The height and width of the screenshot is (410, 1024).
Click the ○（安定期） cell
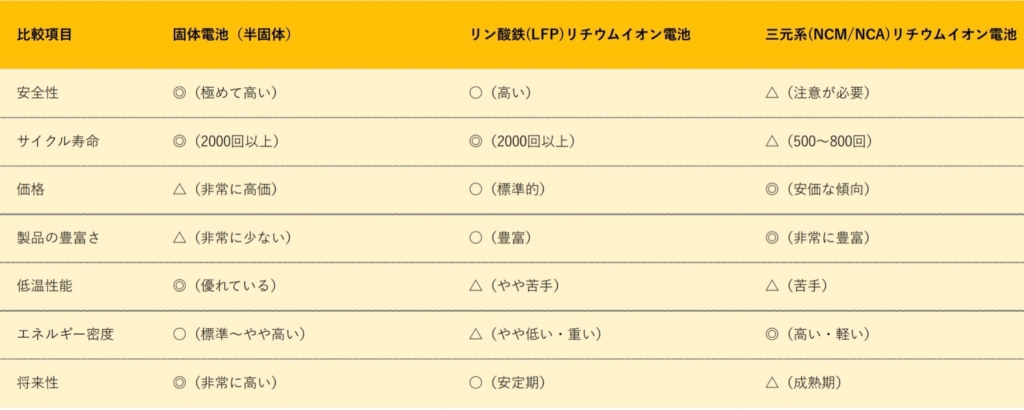508,383
